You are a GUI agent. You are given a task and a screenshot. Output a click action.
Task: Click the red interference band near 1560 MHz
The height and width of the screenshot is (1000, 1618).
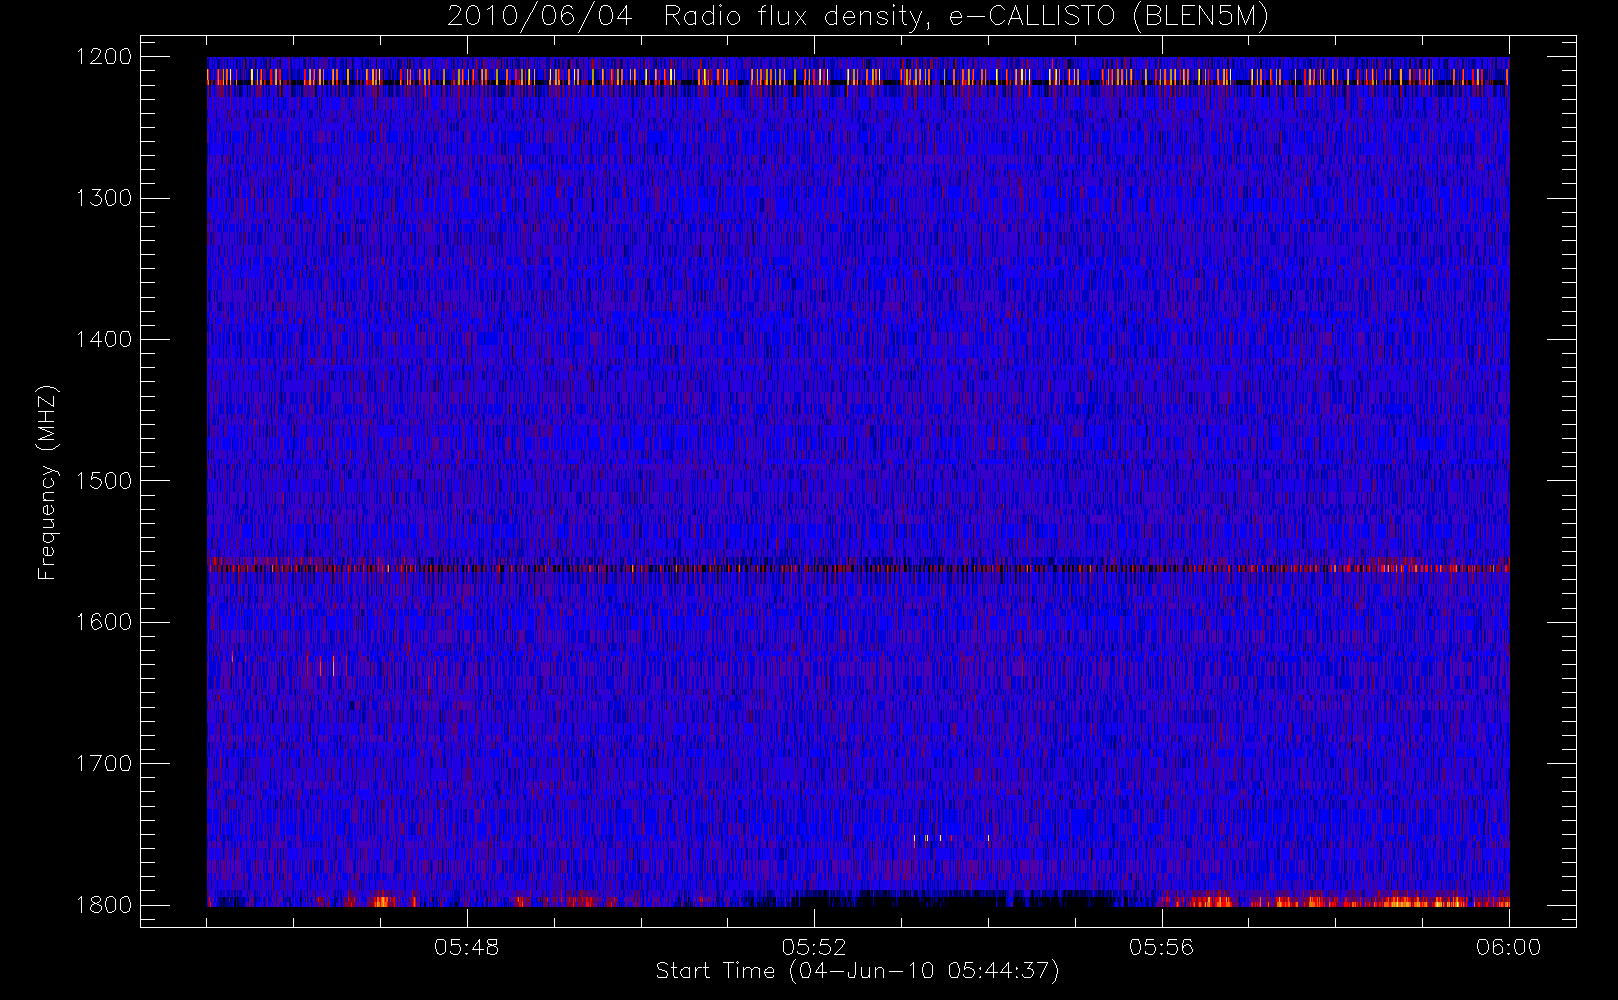click(x=858, y=567)
